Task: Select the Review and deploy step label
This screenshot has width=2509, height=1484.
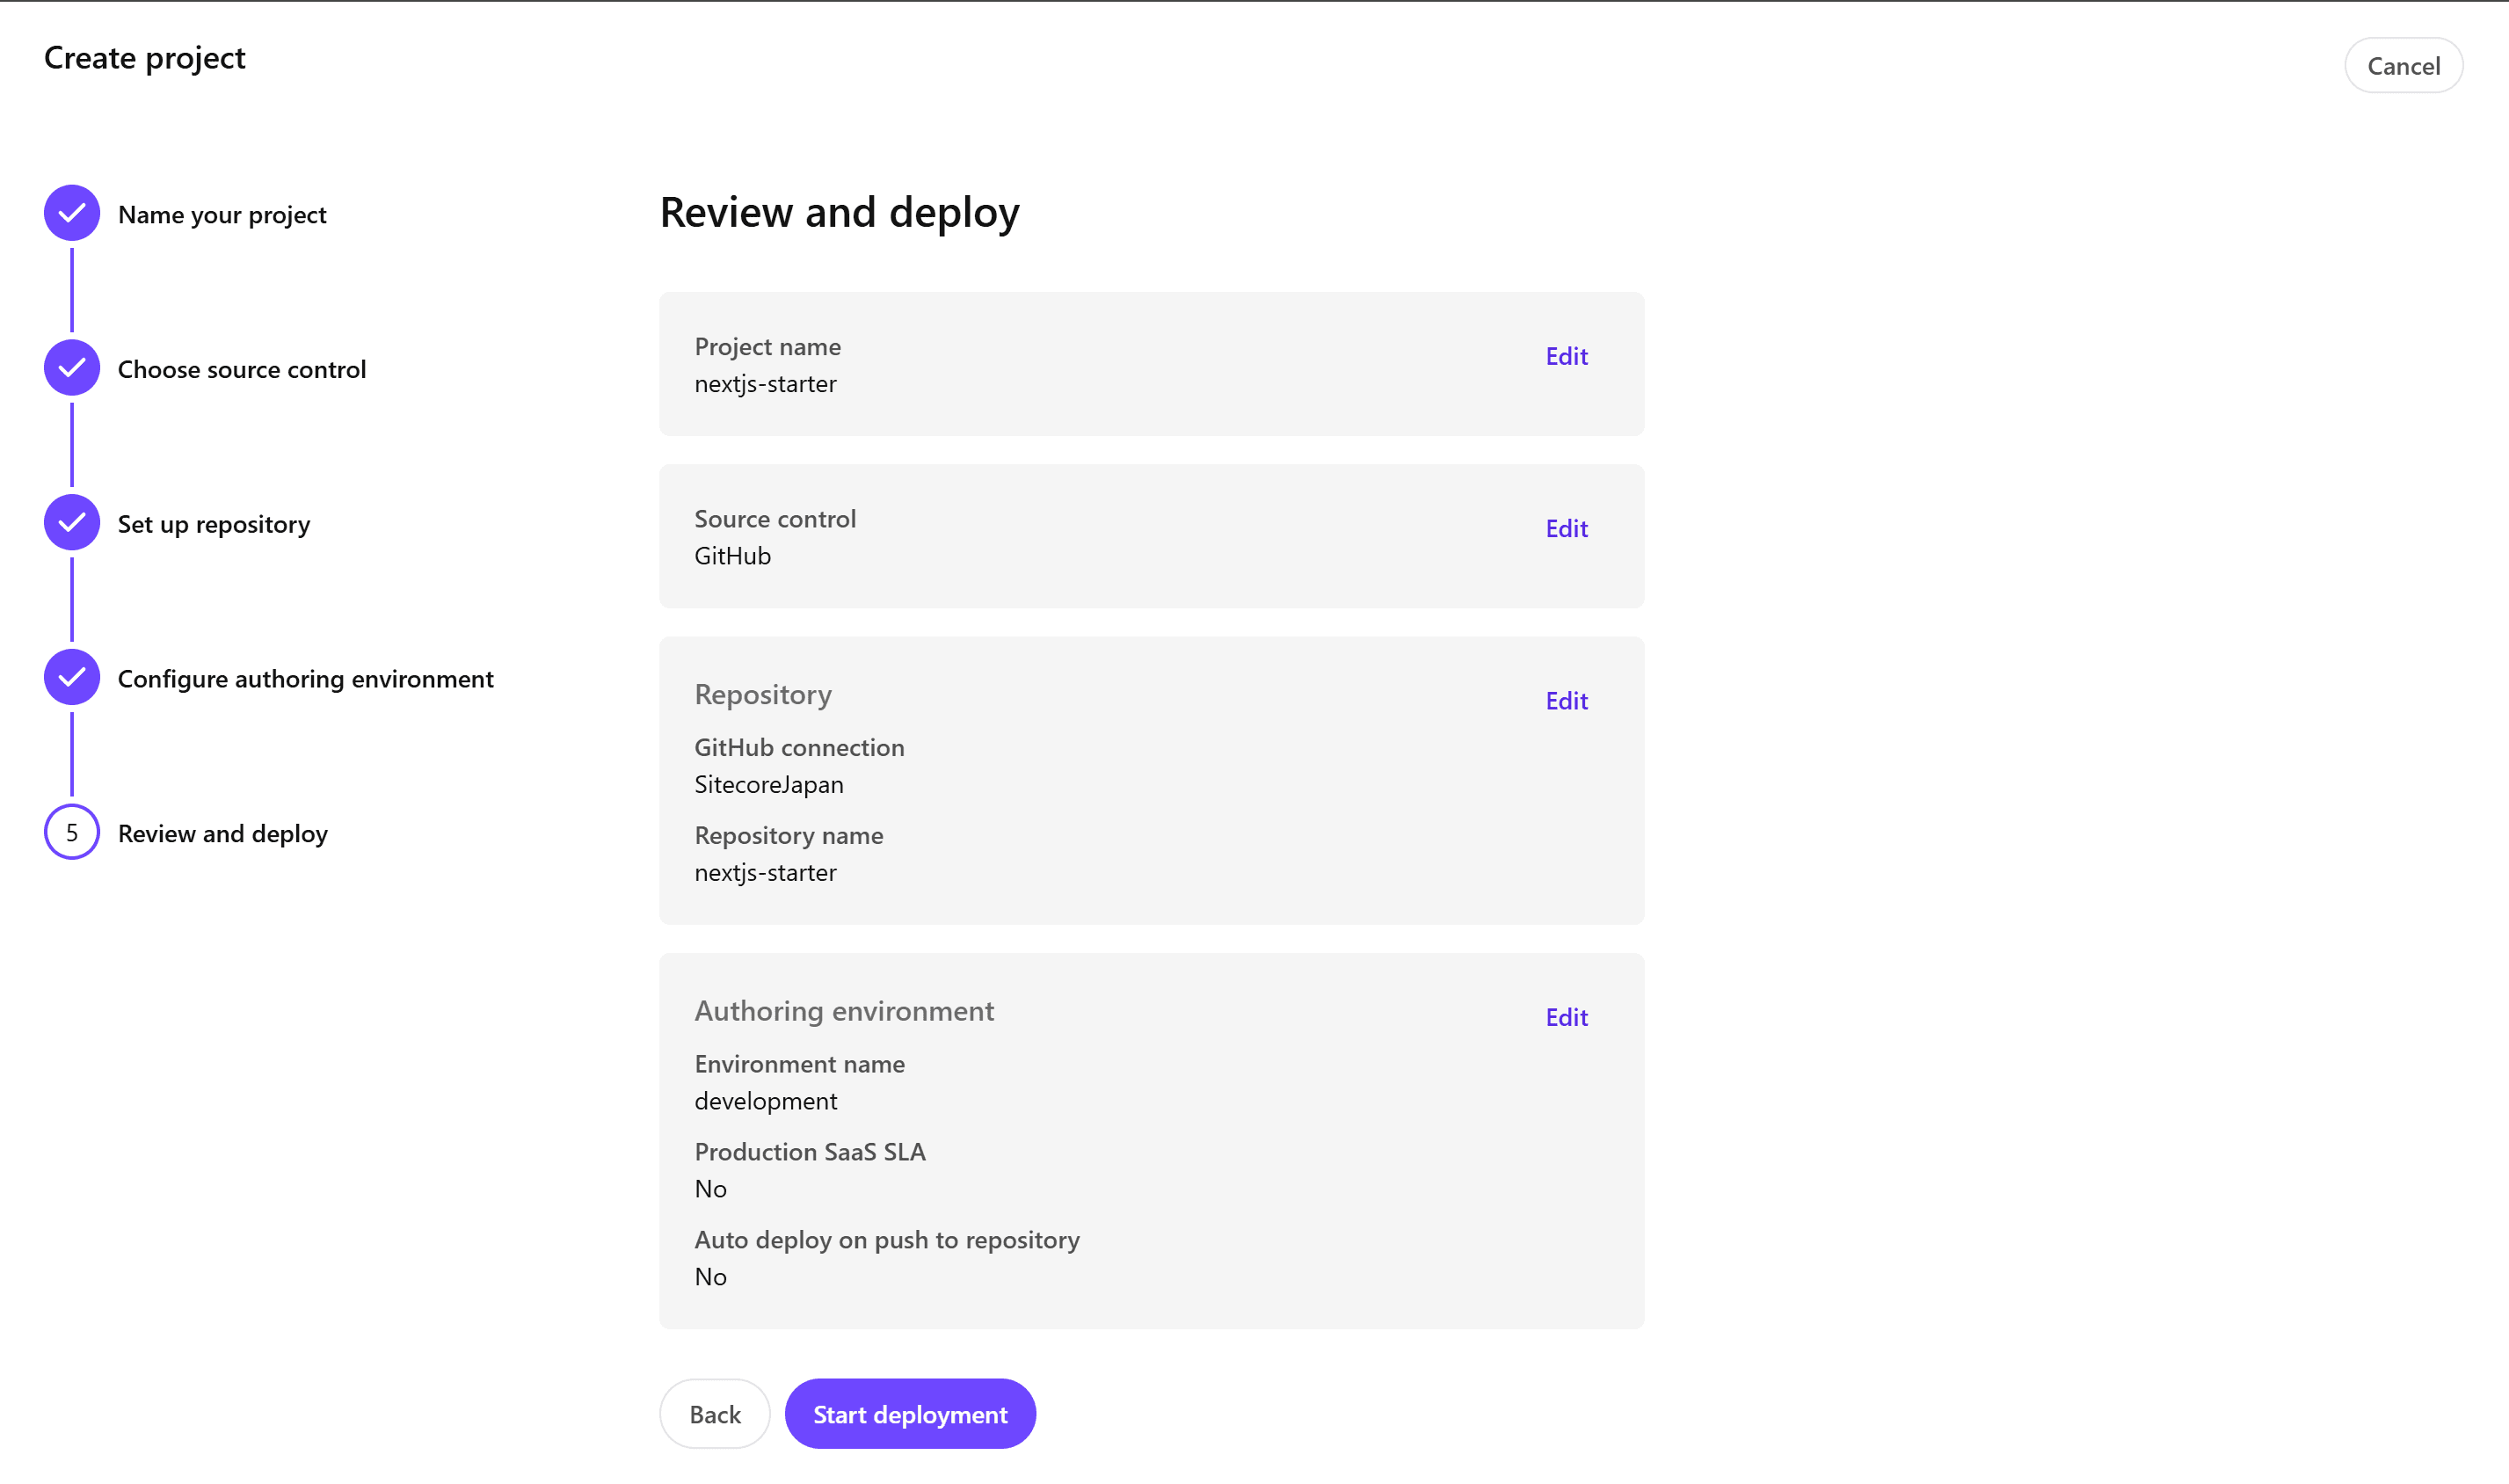Action: point(223,834)
